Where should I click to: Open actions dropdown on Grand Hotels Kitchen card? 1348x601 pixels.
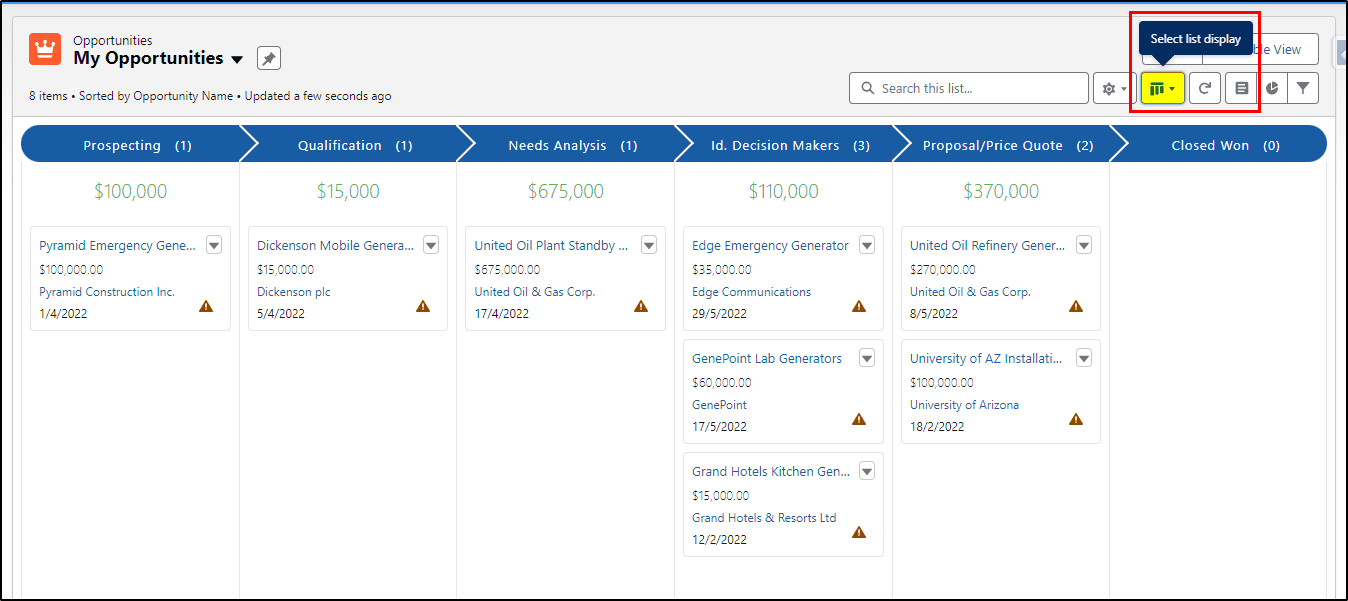[x=867, y=471]
